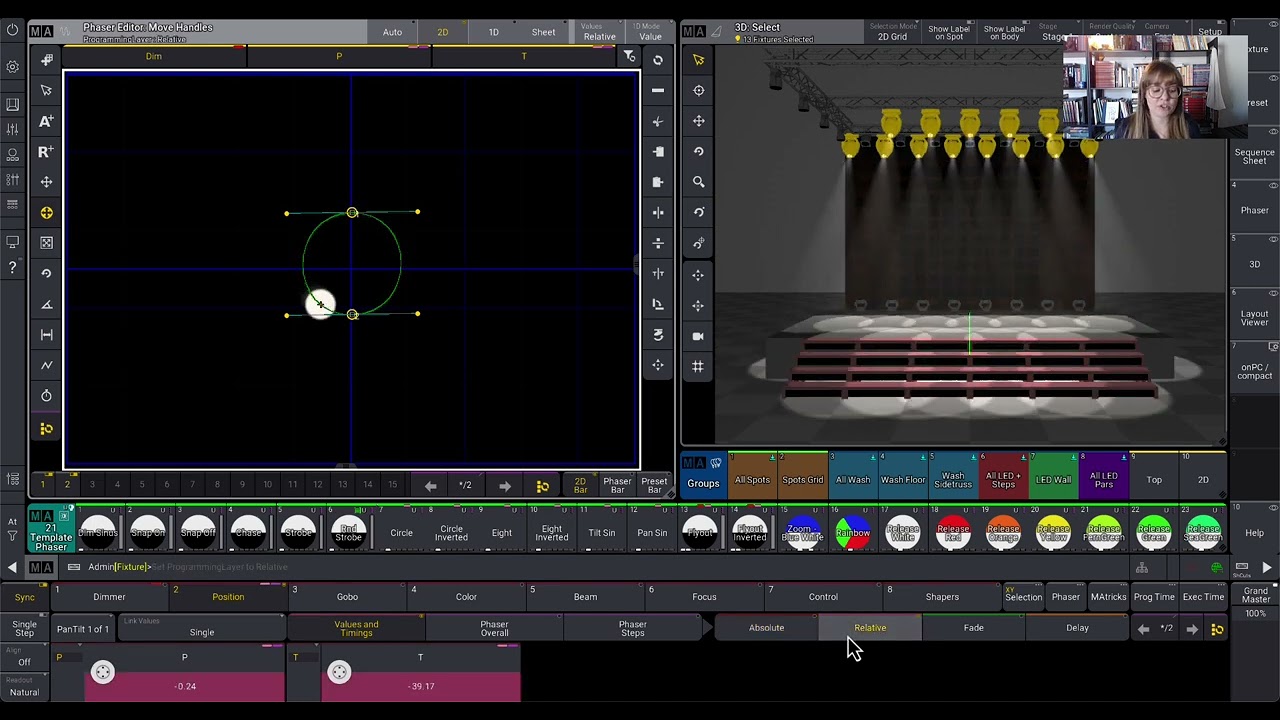Switch to the Absolute layer tab
This screenshot has height=720, width=1280.
(766, 628)
